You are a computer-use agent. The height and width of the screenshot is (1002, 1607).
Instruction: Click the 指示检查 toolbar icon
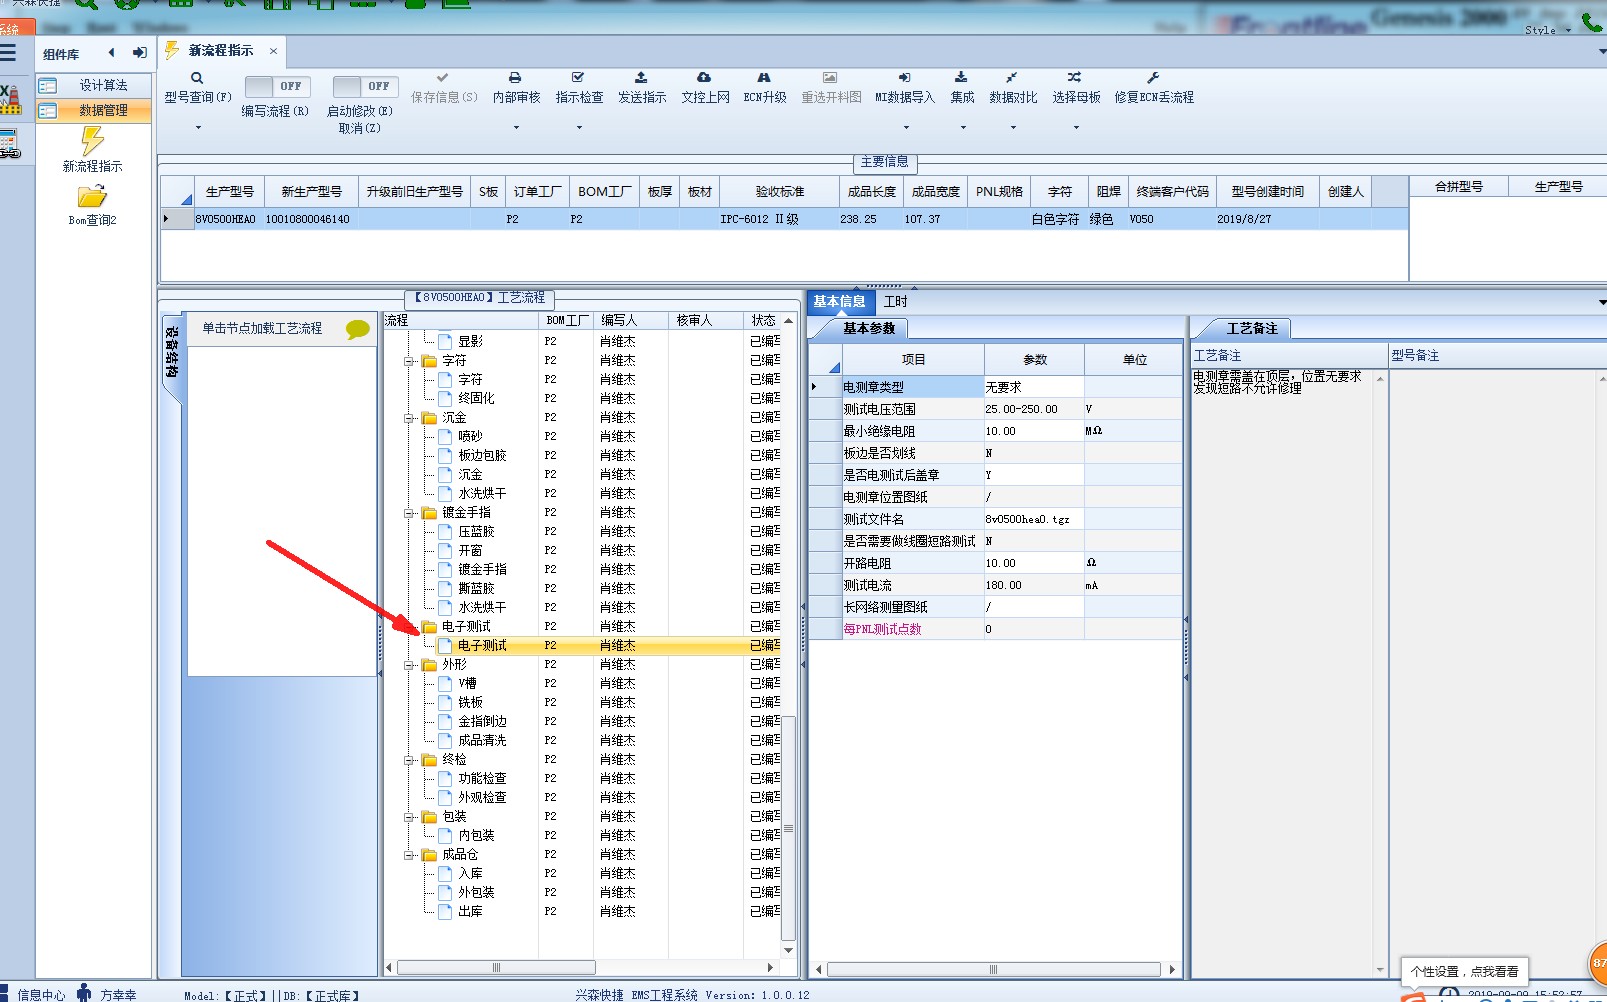click(x=578, y=77)
